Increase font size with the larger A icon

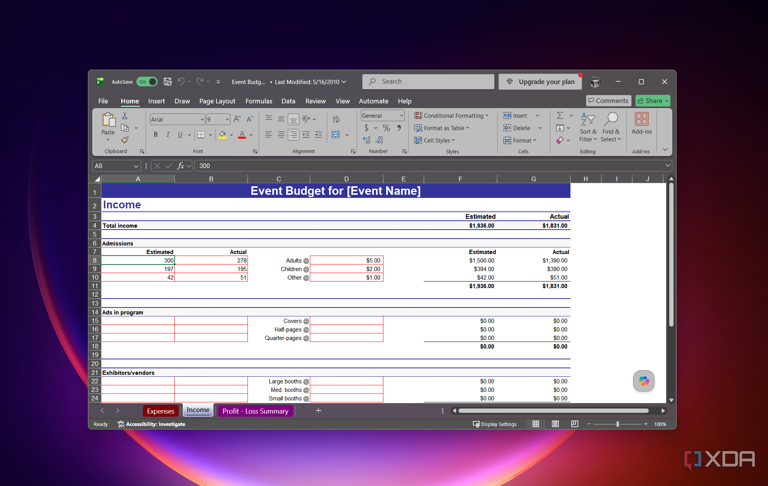[237, 119]
